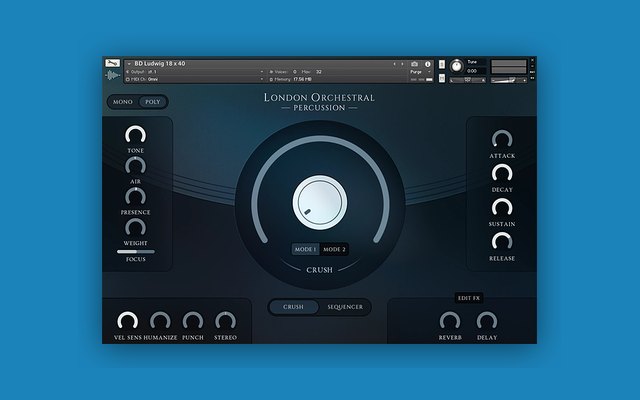
Task: Switch to the Crush tab
Action: coord(293,307)
